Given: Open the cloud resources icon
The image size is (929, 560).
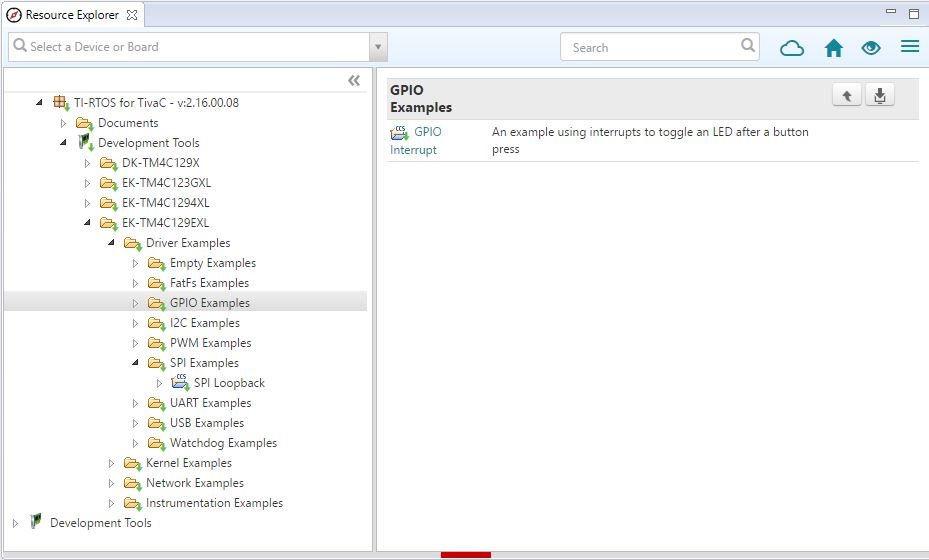Looking at the screenshot, I should [x=792, y=48].
